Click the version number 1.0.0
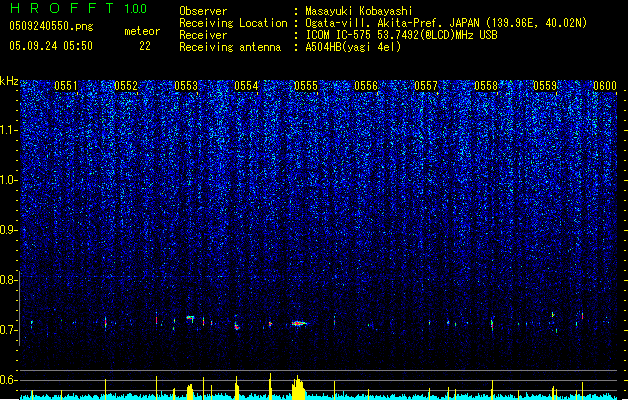 pos(135,9)
